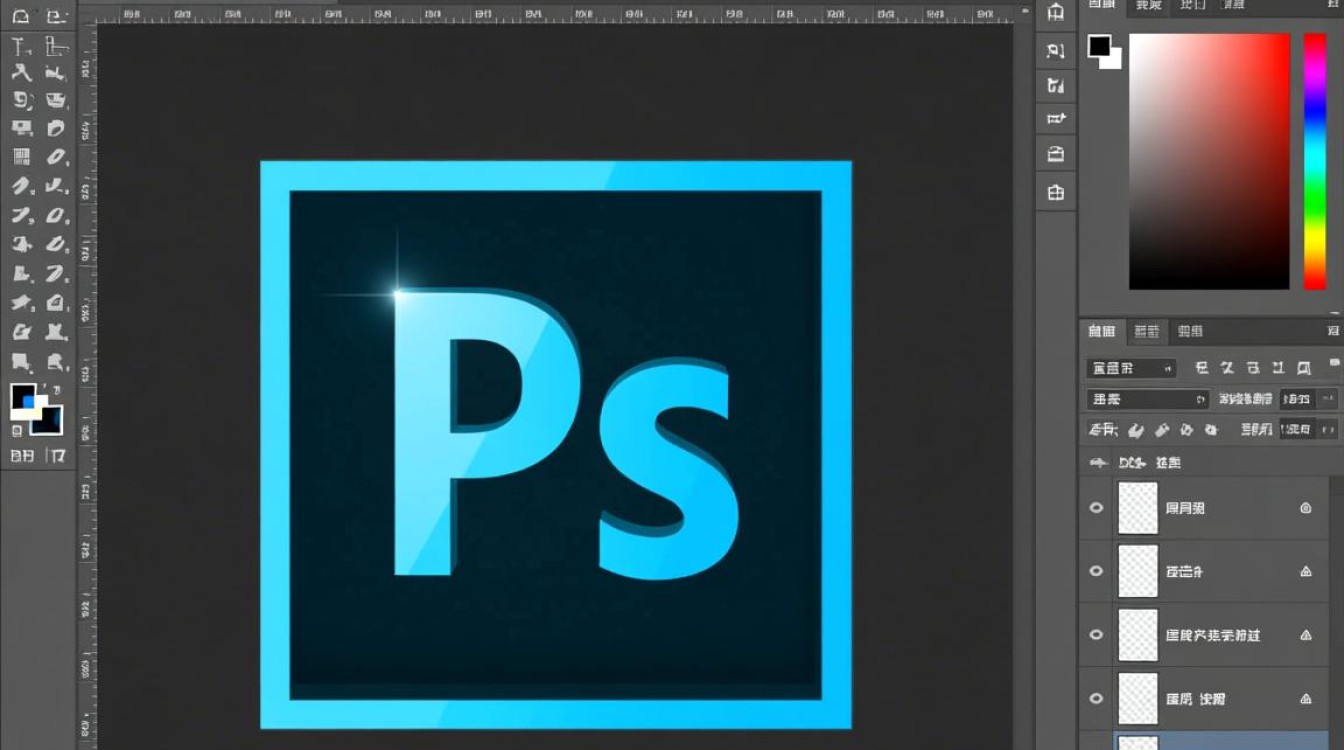Click the thumbnail of the third layer
The image size is (1344, 750).
(1137, 635)
